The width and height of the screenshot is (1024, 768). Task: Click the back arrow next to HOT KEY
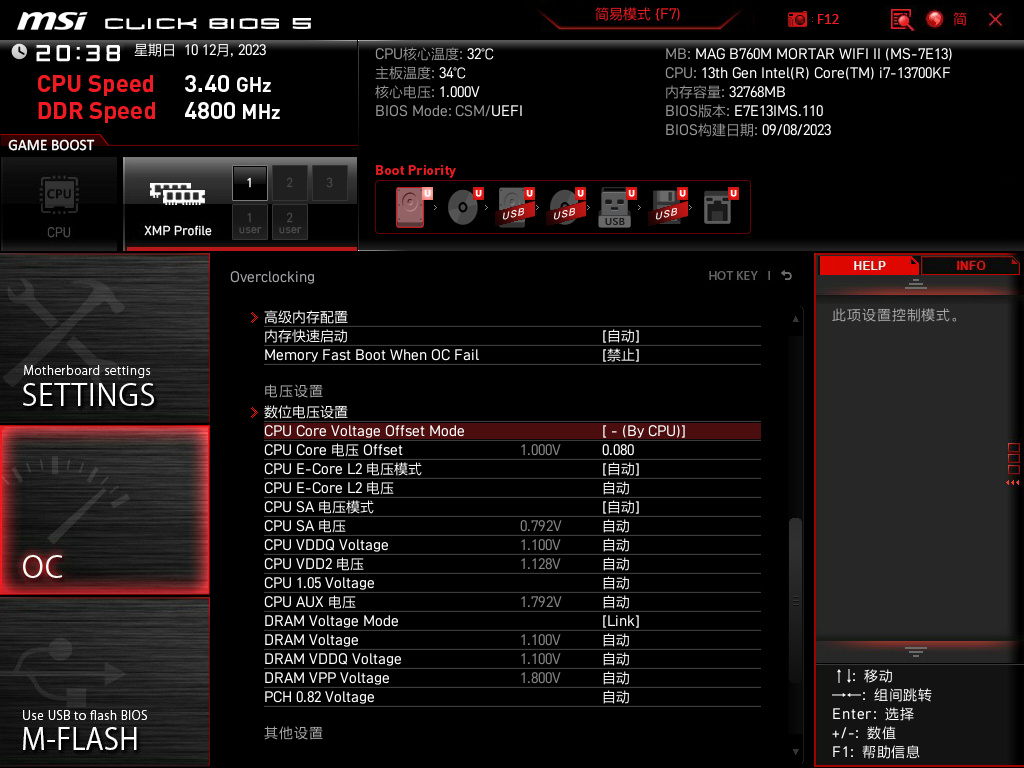point(787,276)
